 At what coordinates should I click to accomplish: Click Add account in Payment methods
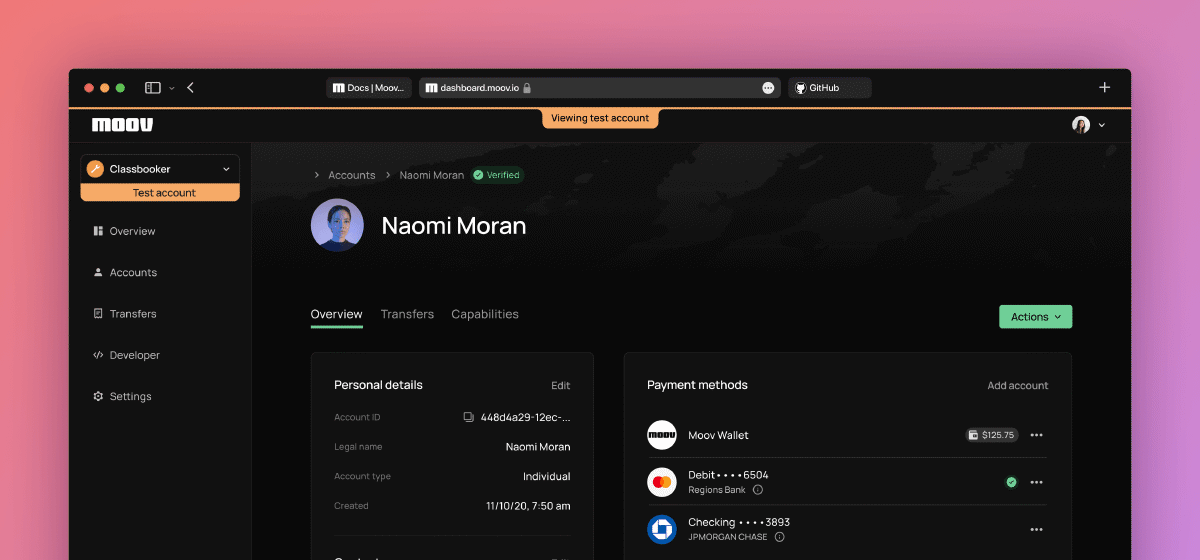(1018, 385)
